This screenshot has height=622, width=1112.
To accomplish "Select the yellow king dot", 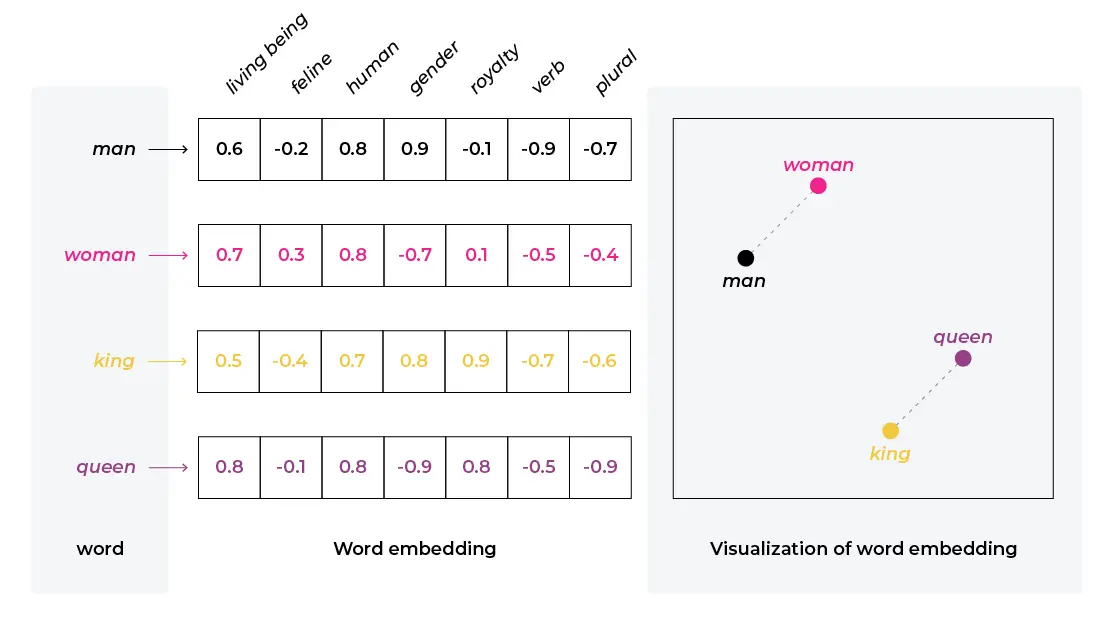I will click(x=890, y=431).
